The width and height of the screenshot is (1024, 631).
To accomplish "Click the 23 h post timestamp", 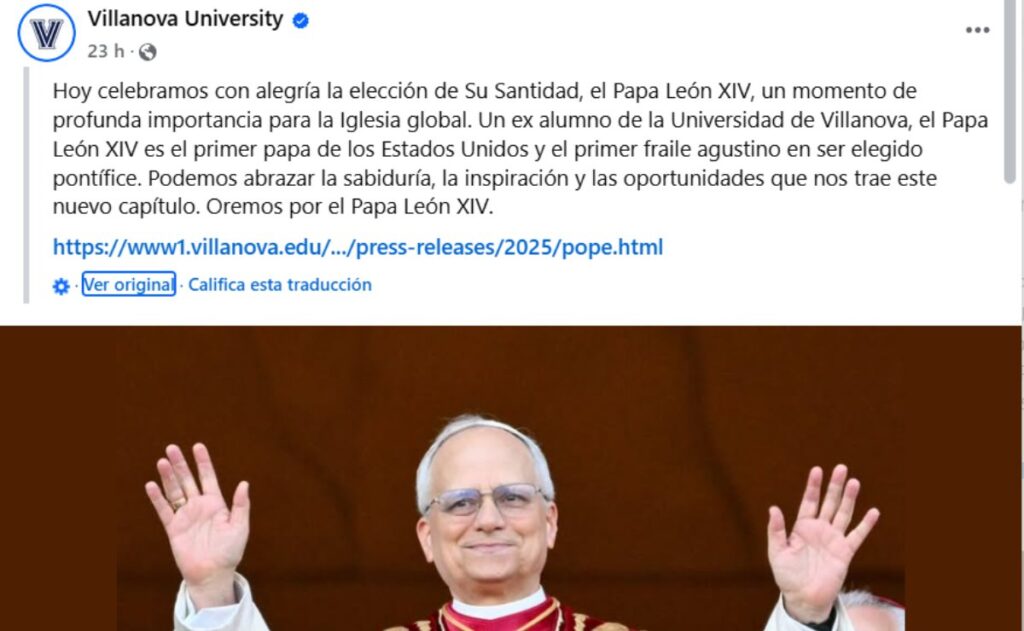I will click(106, 51).
